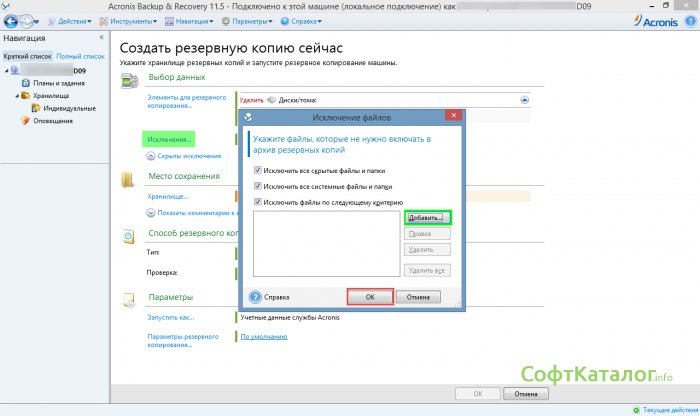Confirm the dialog with OK
This screenshot has height=416, width=700.
(370, 297)
